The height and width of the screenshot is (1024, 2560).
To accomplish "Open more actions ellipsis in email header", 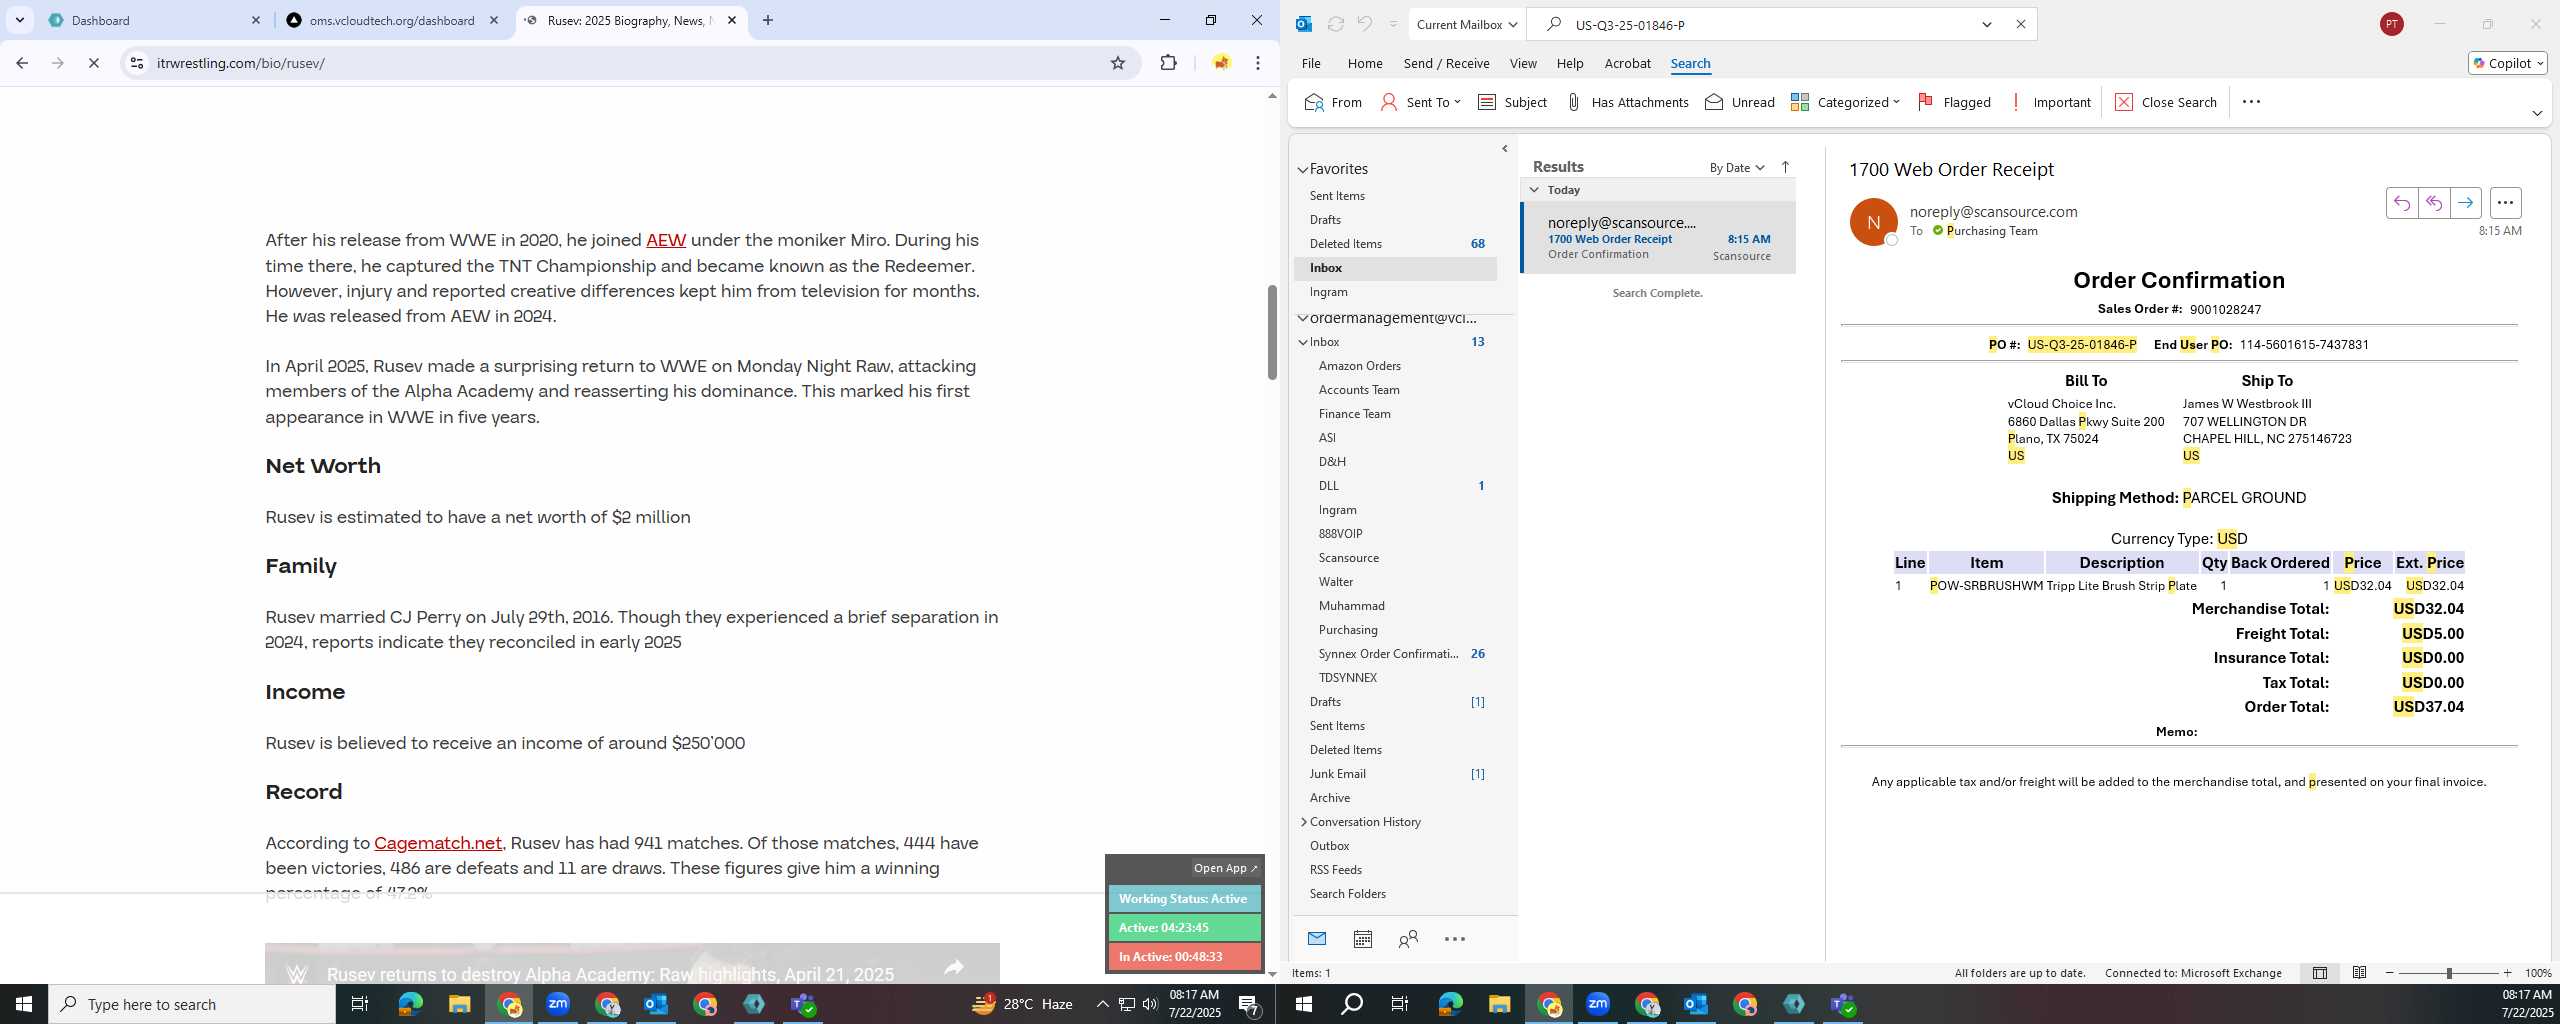I will click(x=2505, y=203).
